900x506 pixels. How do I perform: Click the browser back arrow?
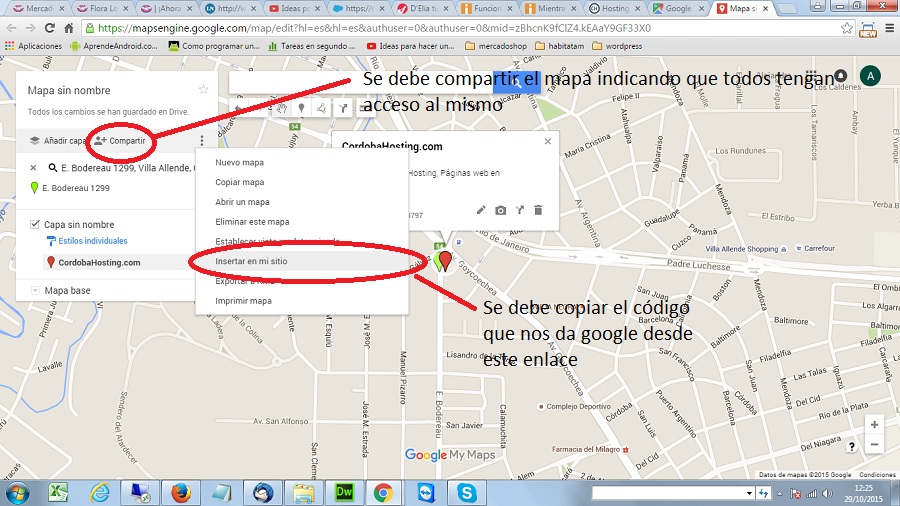click(x=11, y=28)
